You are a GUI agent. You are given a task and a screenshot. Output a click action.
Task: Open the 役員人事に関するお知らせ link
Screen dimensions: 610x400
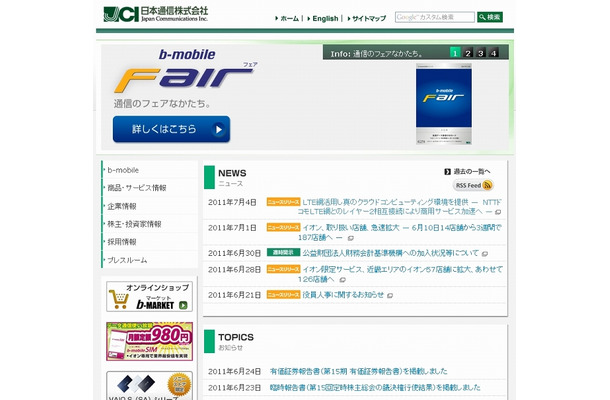(x=343, y=295)
